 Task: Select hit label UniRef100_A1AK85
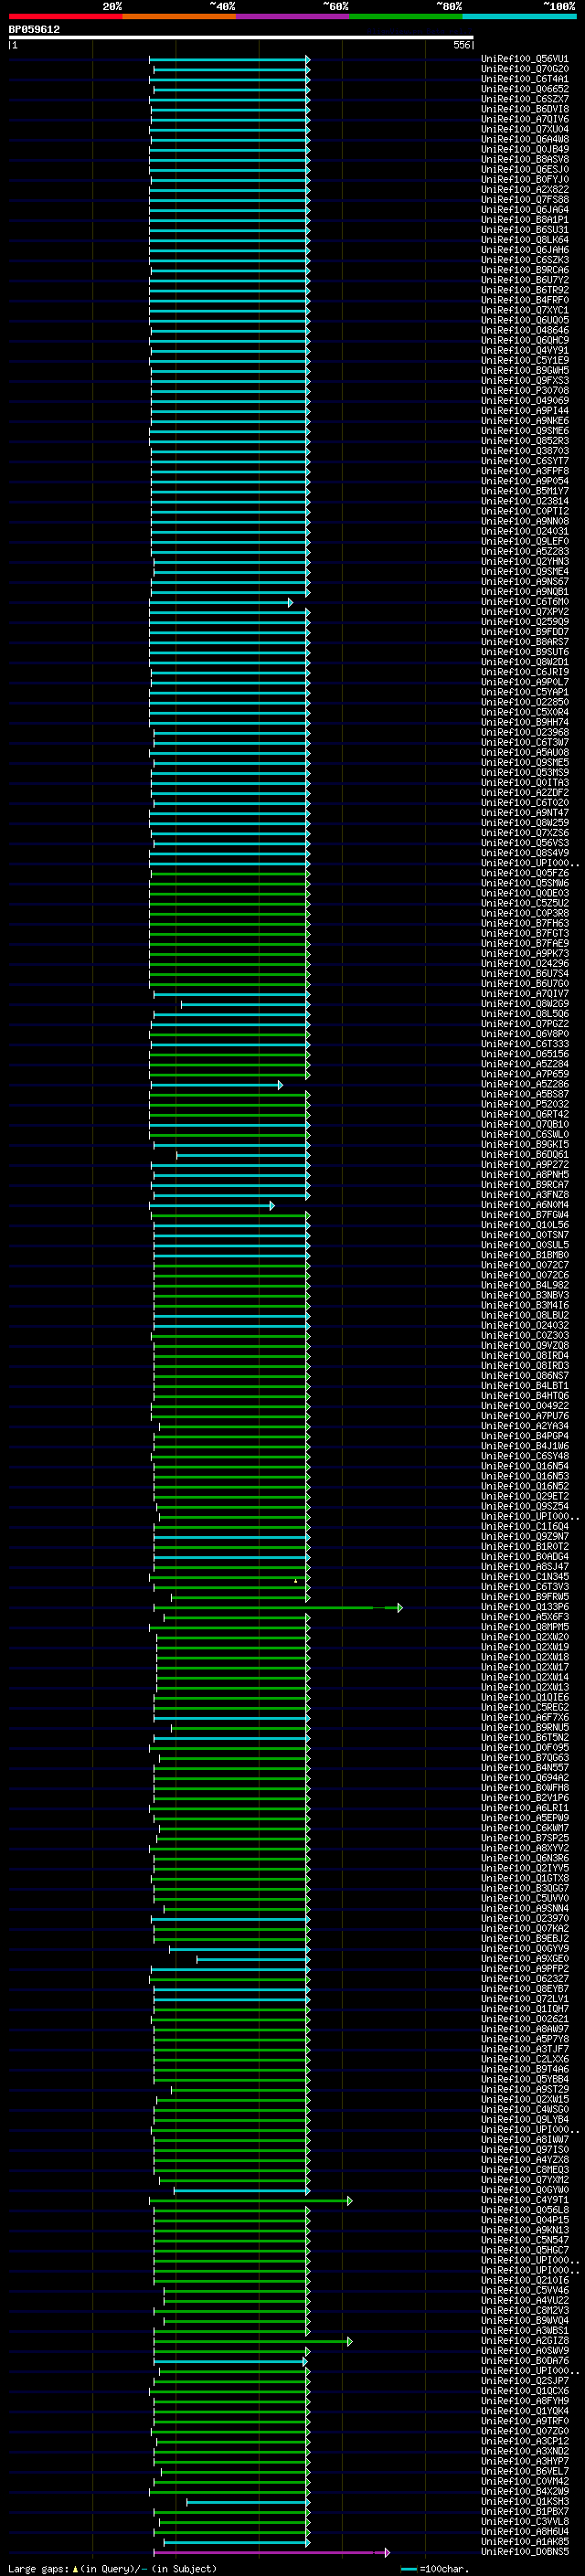[x=525, y=2541]
